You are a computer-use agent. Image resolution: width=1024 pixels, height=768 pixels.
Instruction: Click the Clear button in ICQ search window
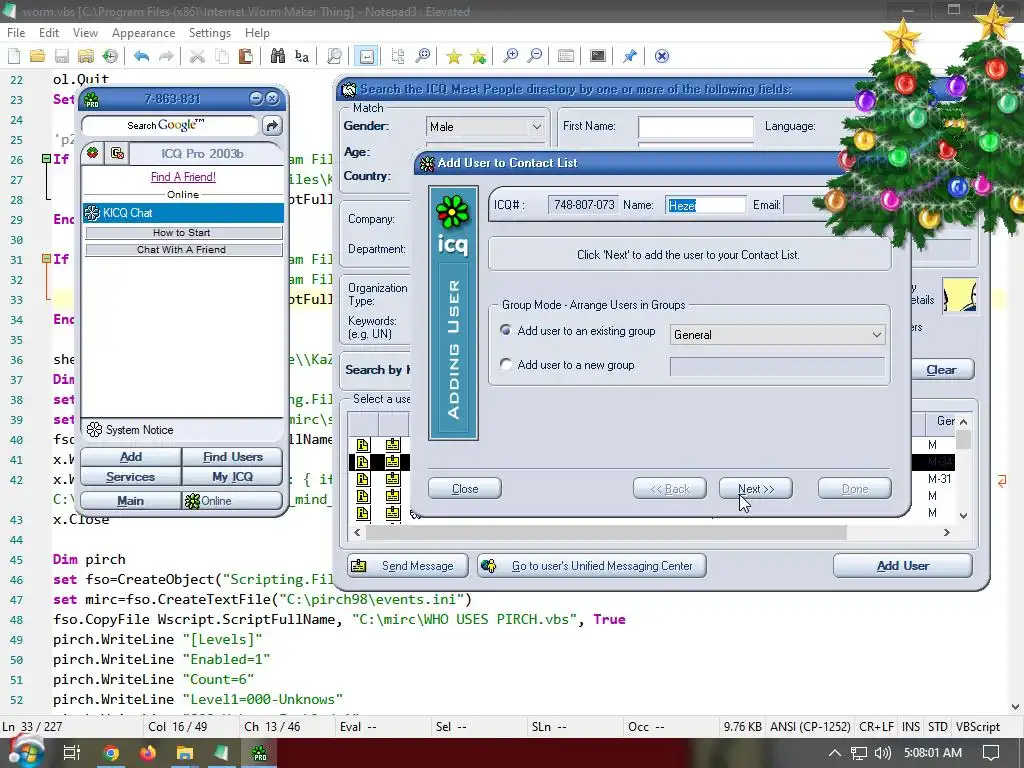tap(940, 370)
